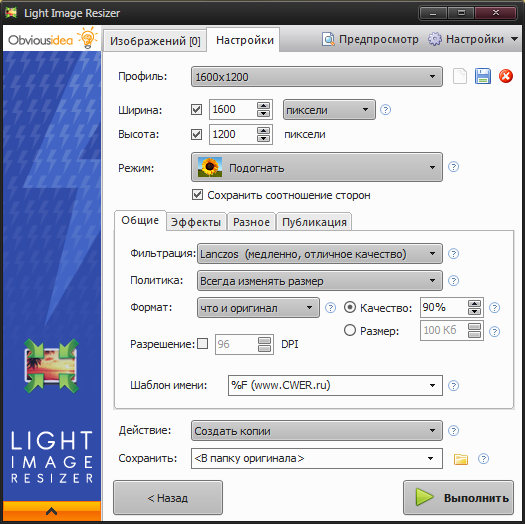Click the Выполнить button
The image size is (525, 524).
[458, 498]
